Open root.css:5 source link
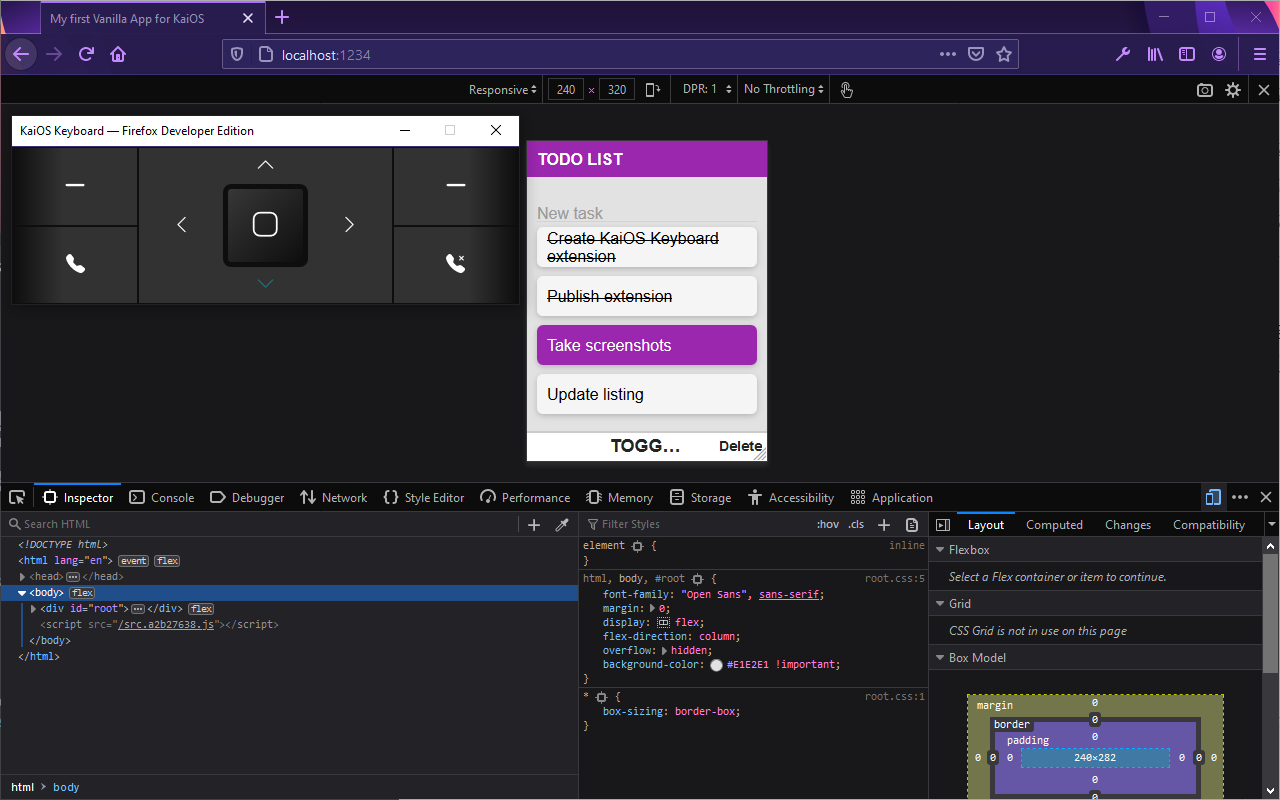This screenshot has width=1280, height=800. point(895,578)
